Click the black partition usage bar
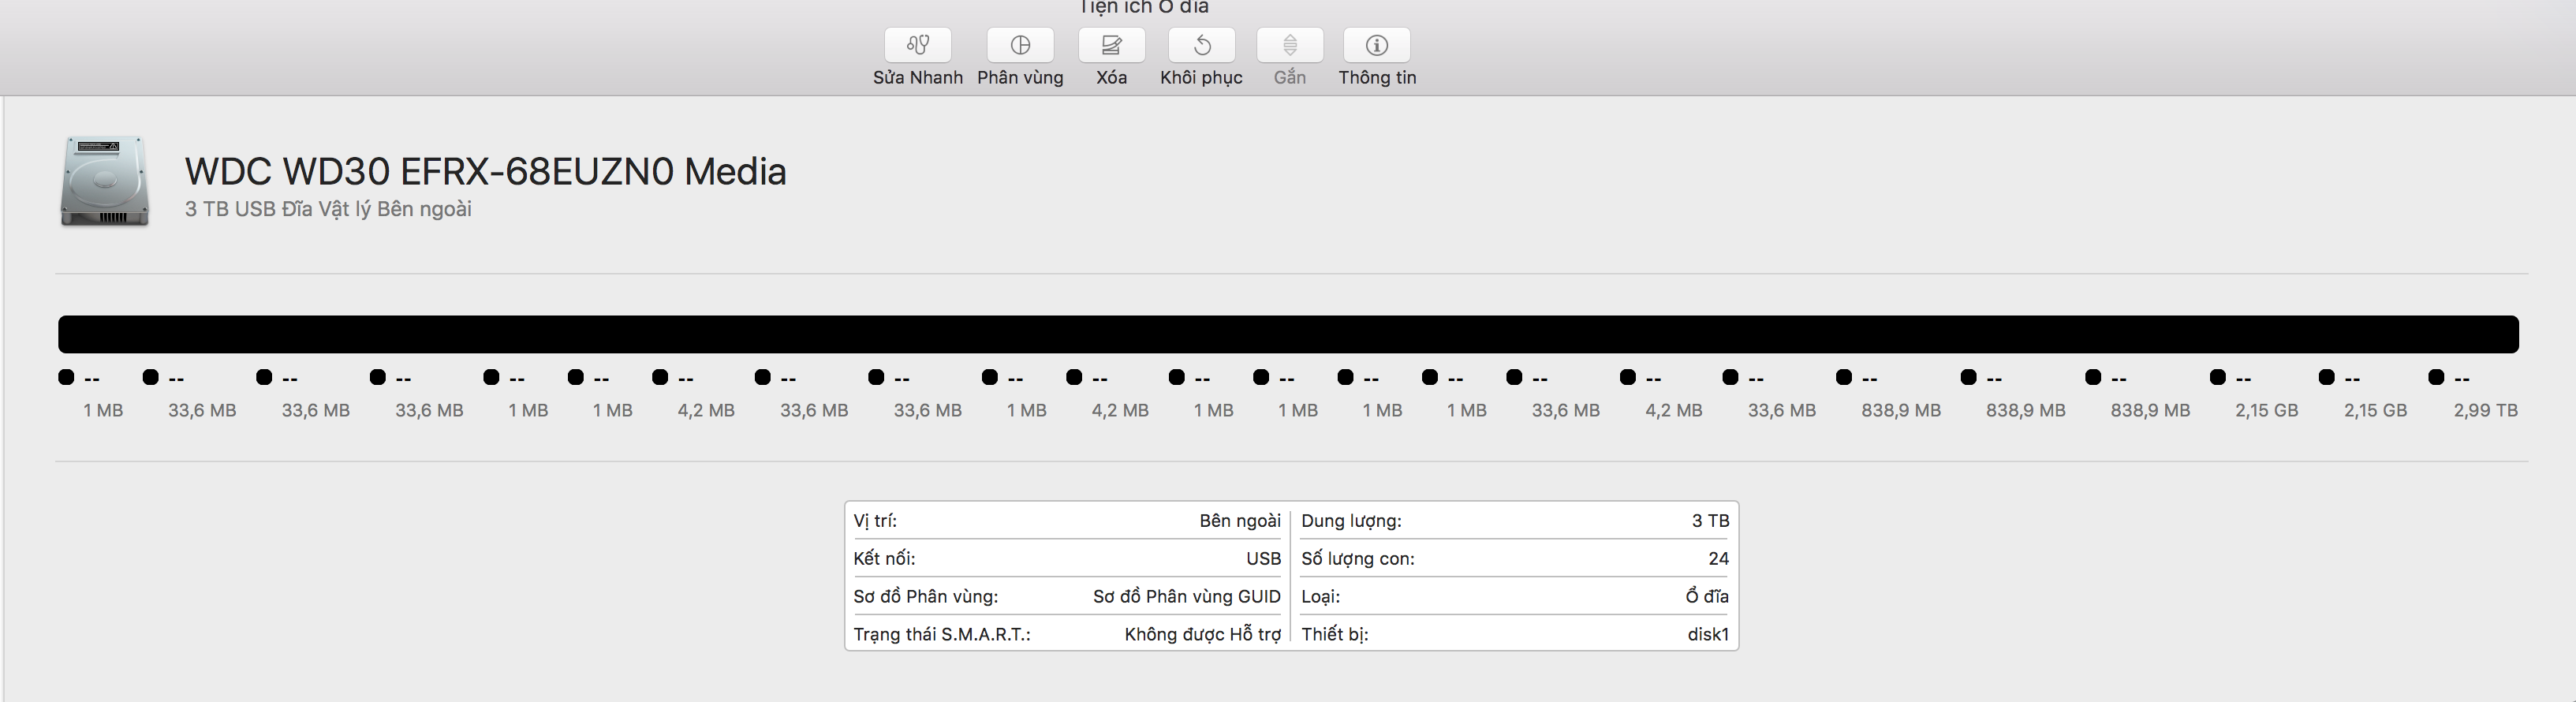Screen dimensions: 2576x702 click(1288, 334)
